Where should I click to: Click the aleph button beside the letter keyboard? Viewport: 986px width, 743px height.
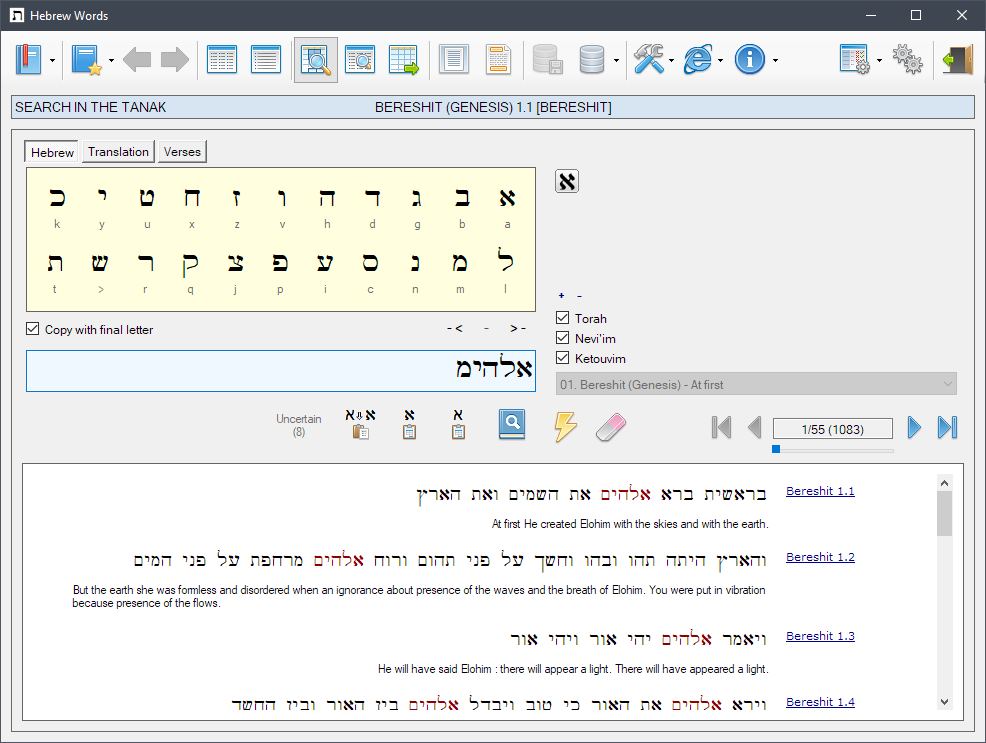[567, 182]
